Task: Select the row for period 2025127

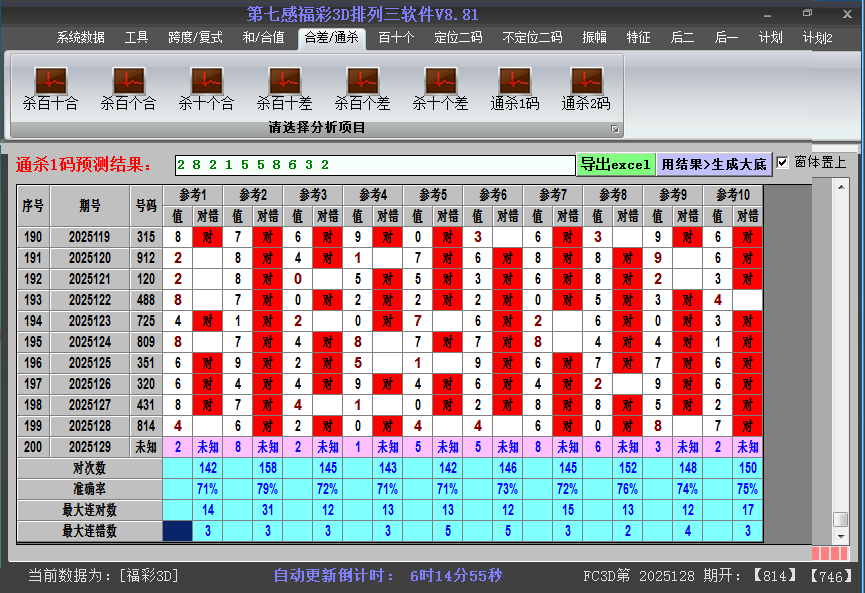Action: click(x=389, y=405)
